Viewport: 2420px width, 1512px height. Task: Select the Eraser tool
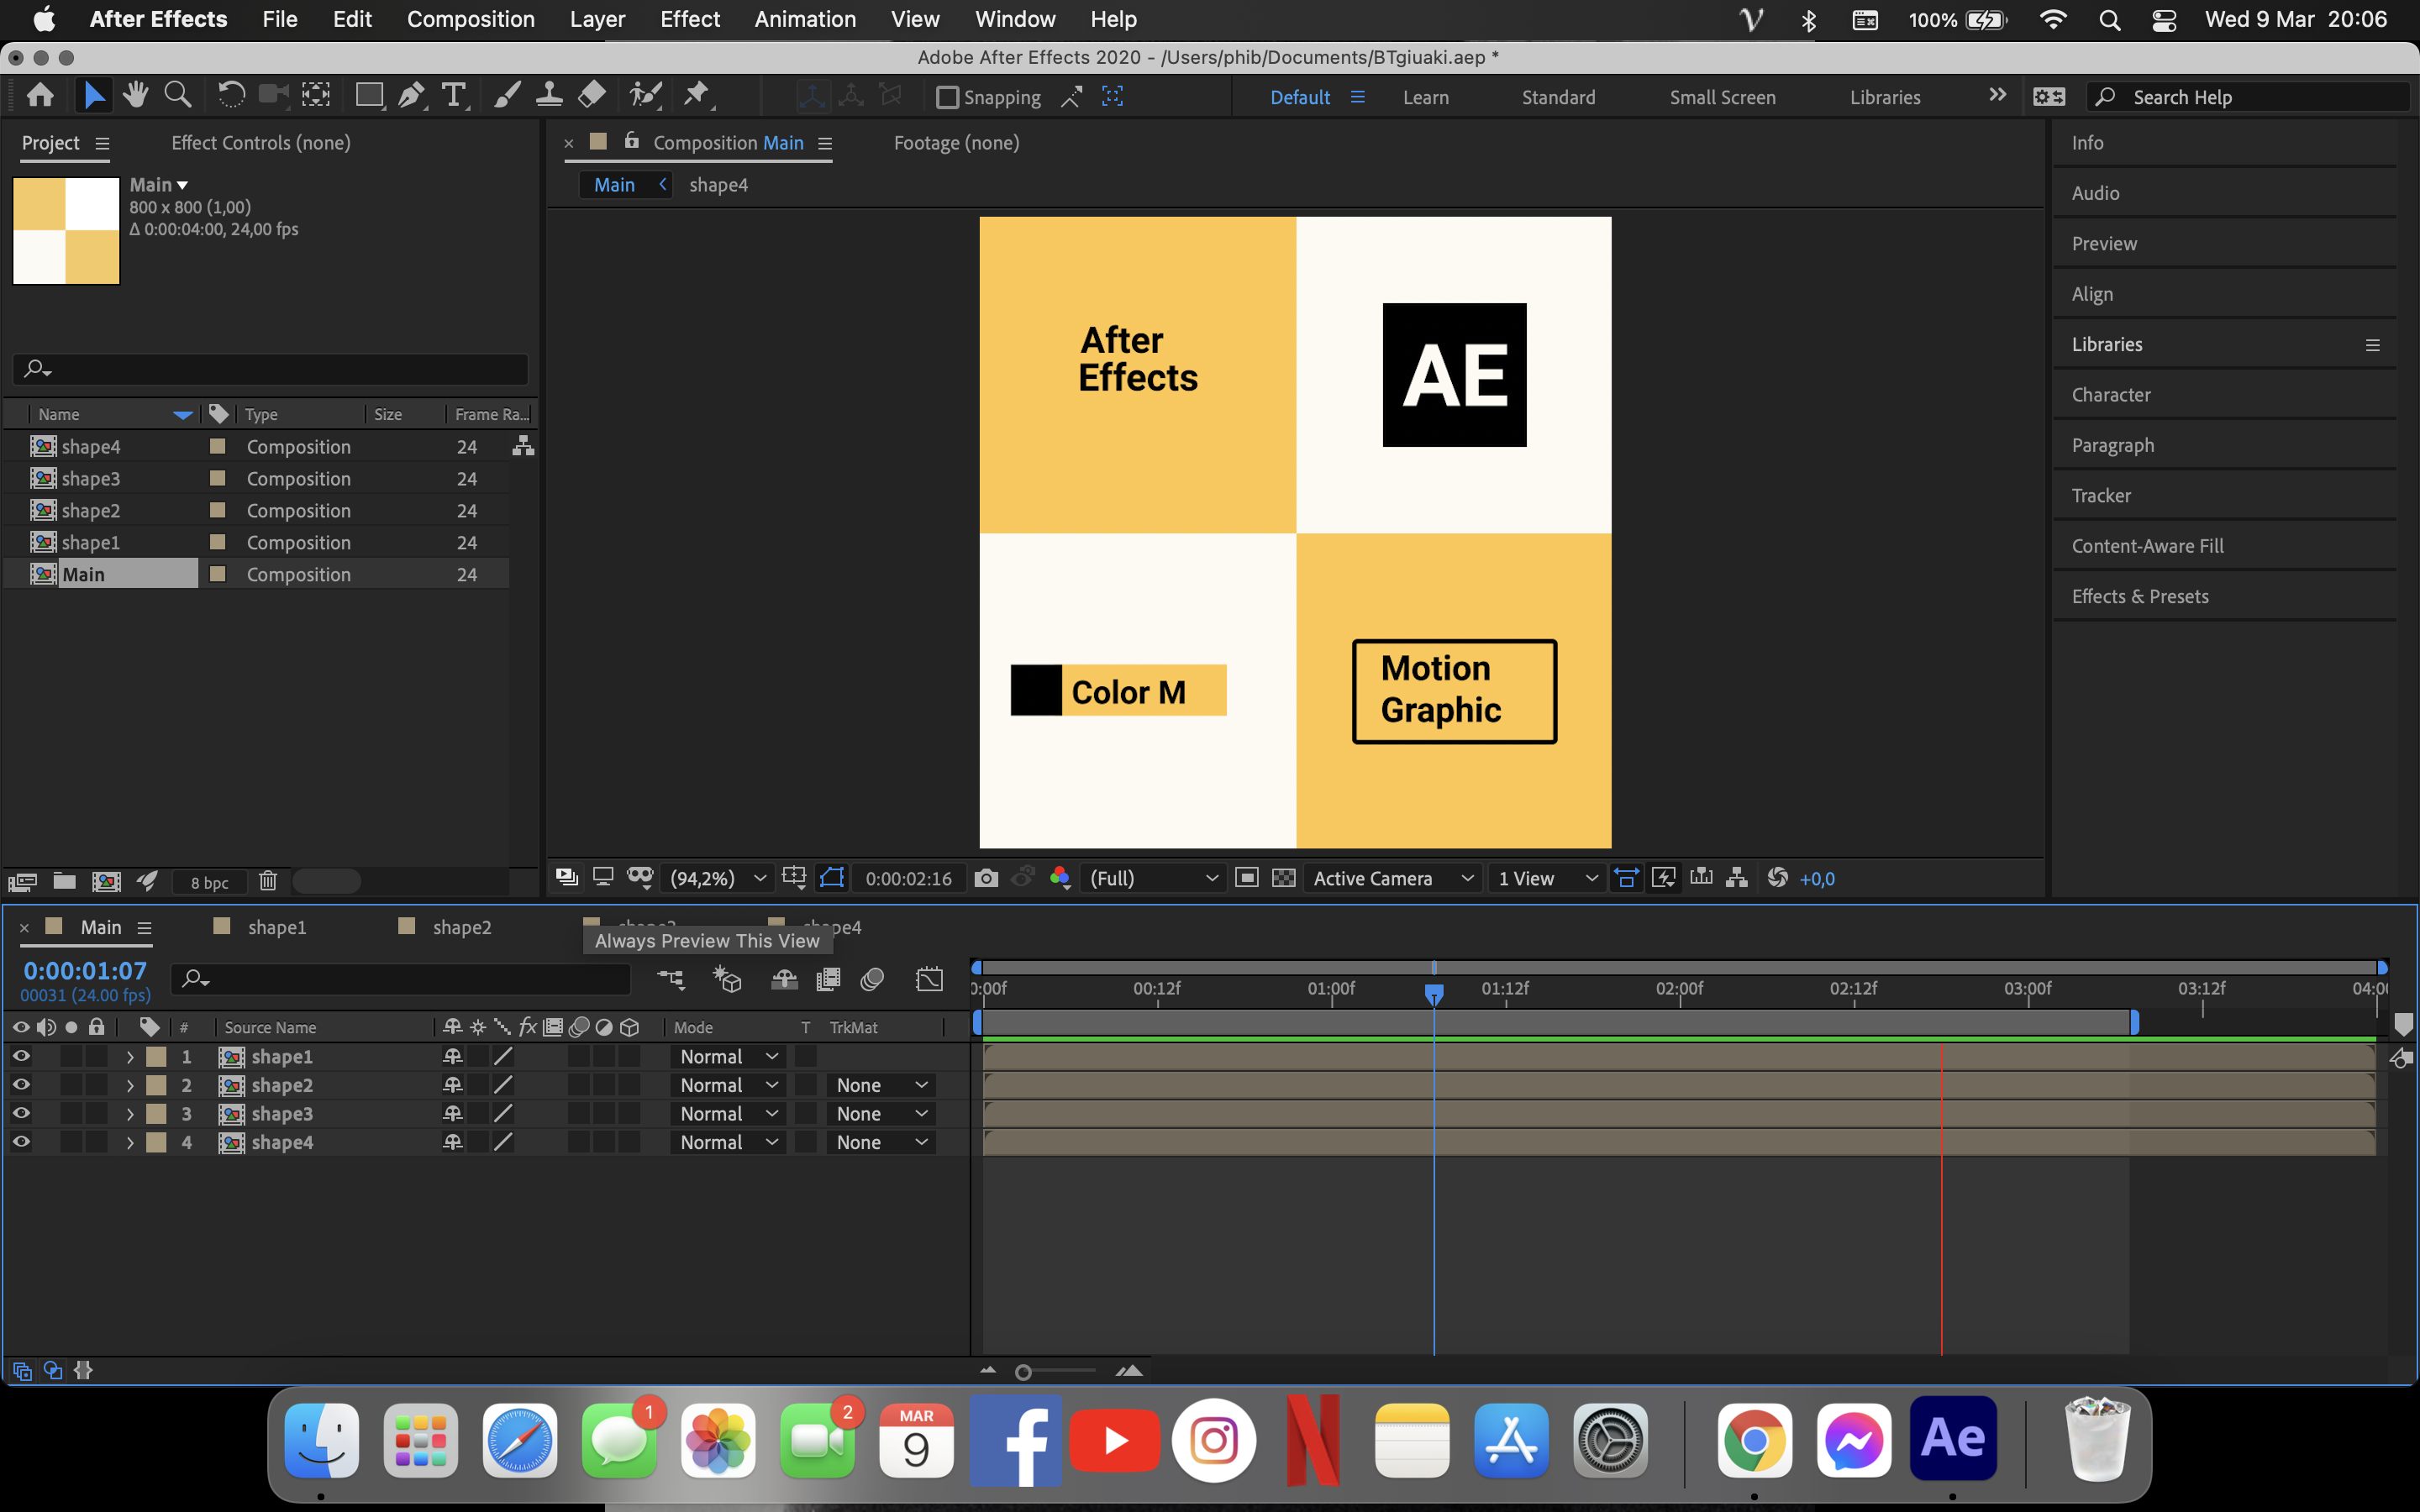[x=592, y=96]
